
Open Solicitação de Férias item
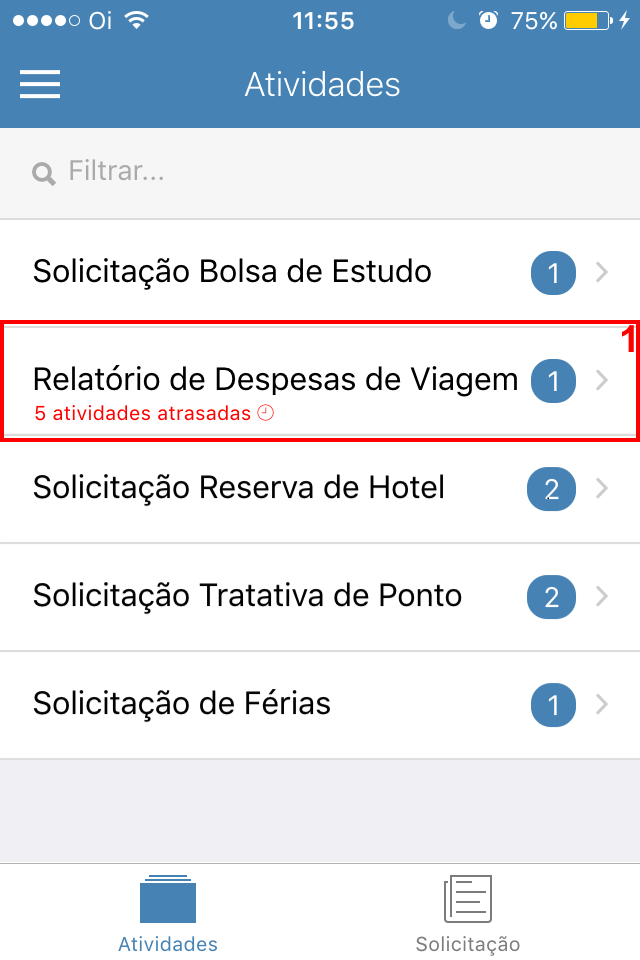click(x=320, y=705)
